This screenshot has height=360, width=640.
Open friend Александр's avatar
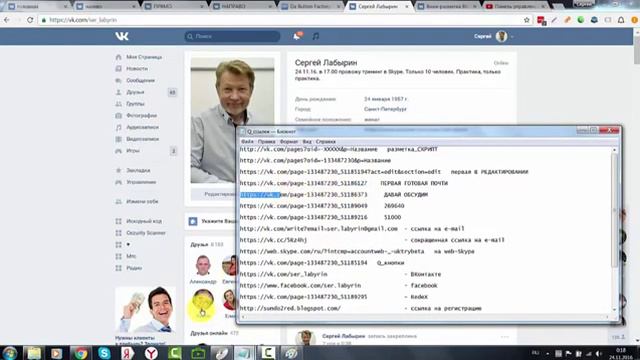point(203,266)
